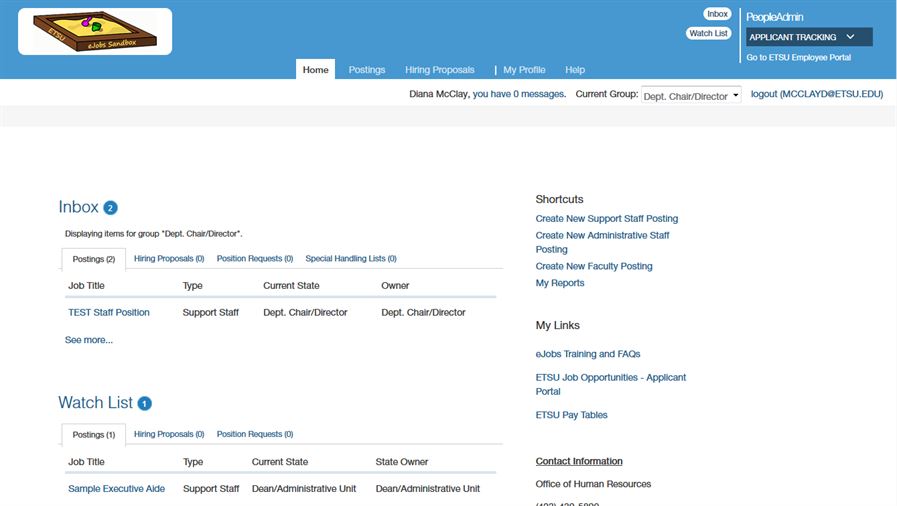The height and width of the screenshot is (506, 897).
Task: Click the Watch List count badge
Action: click(x=144, y=404)
